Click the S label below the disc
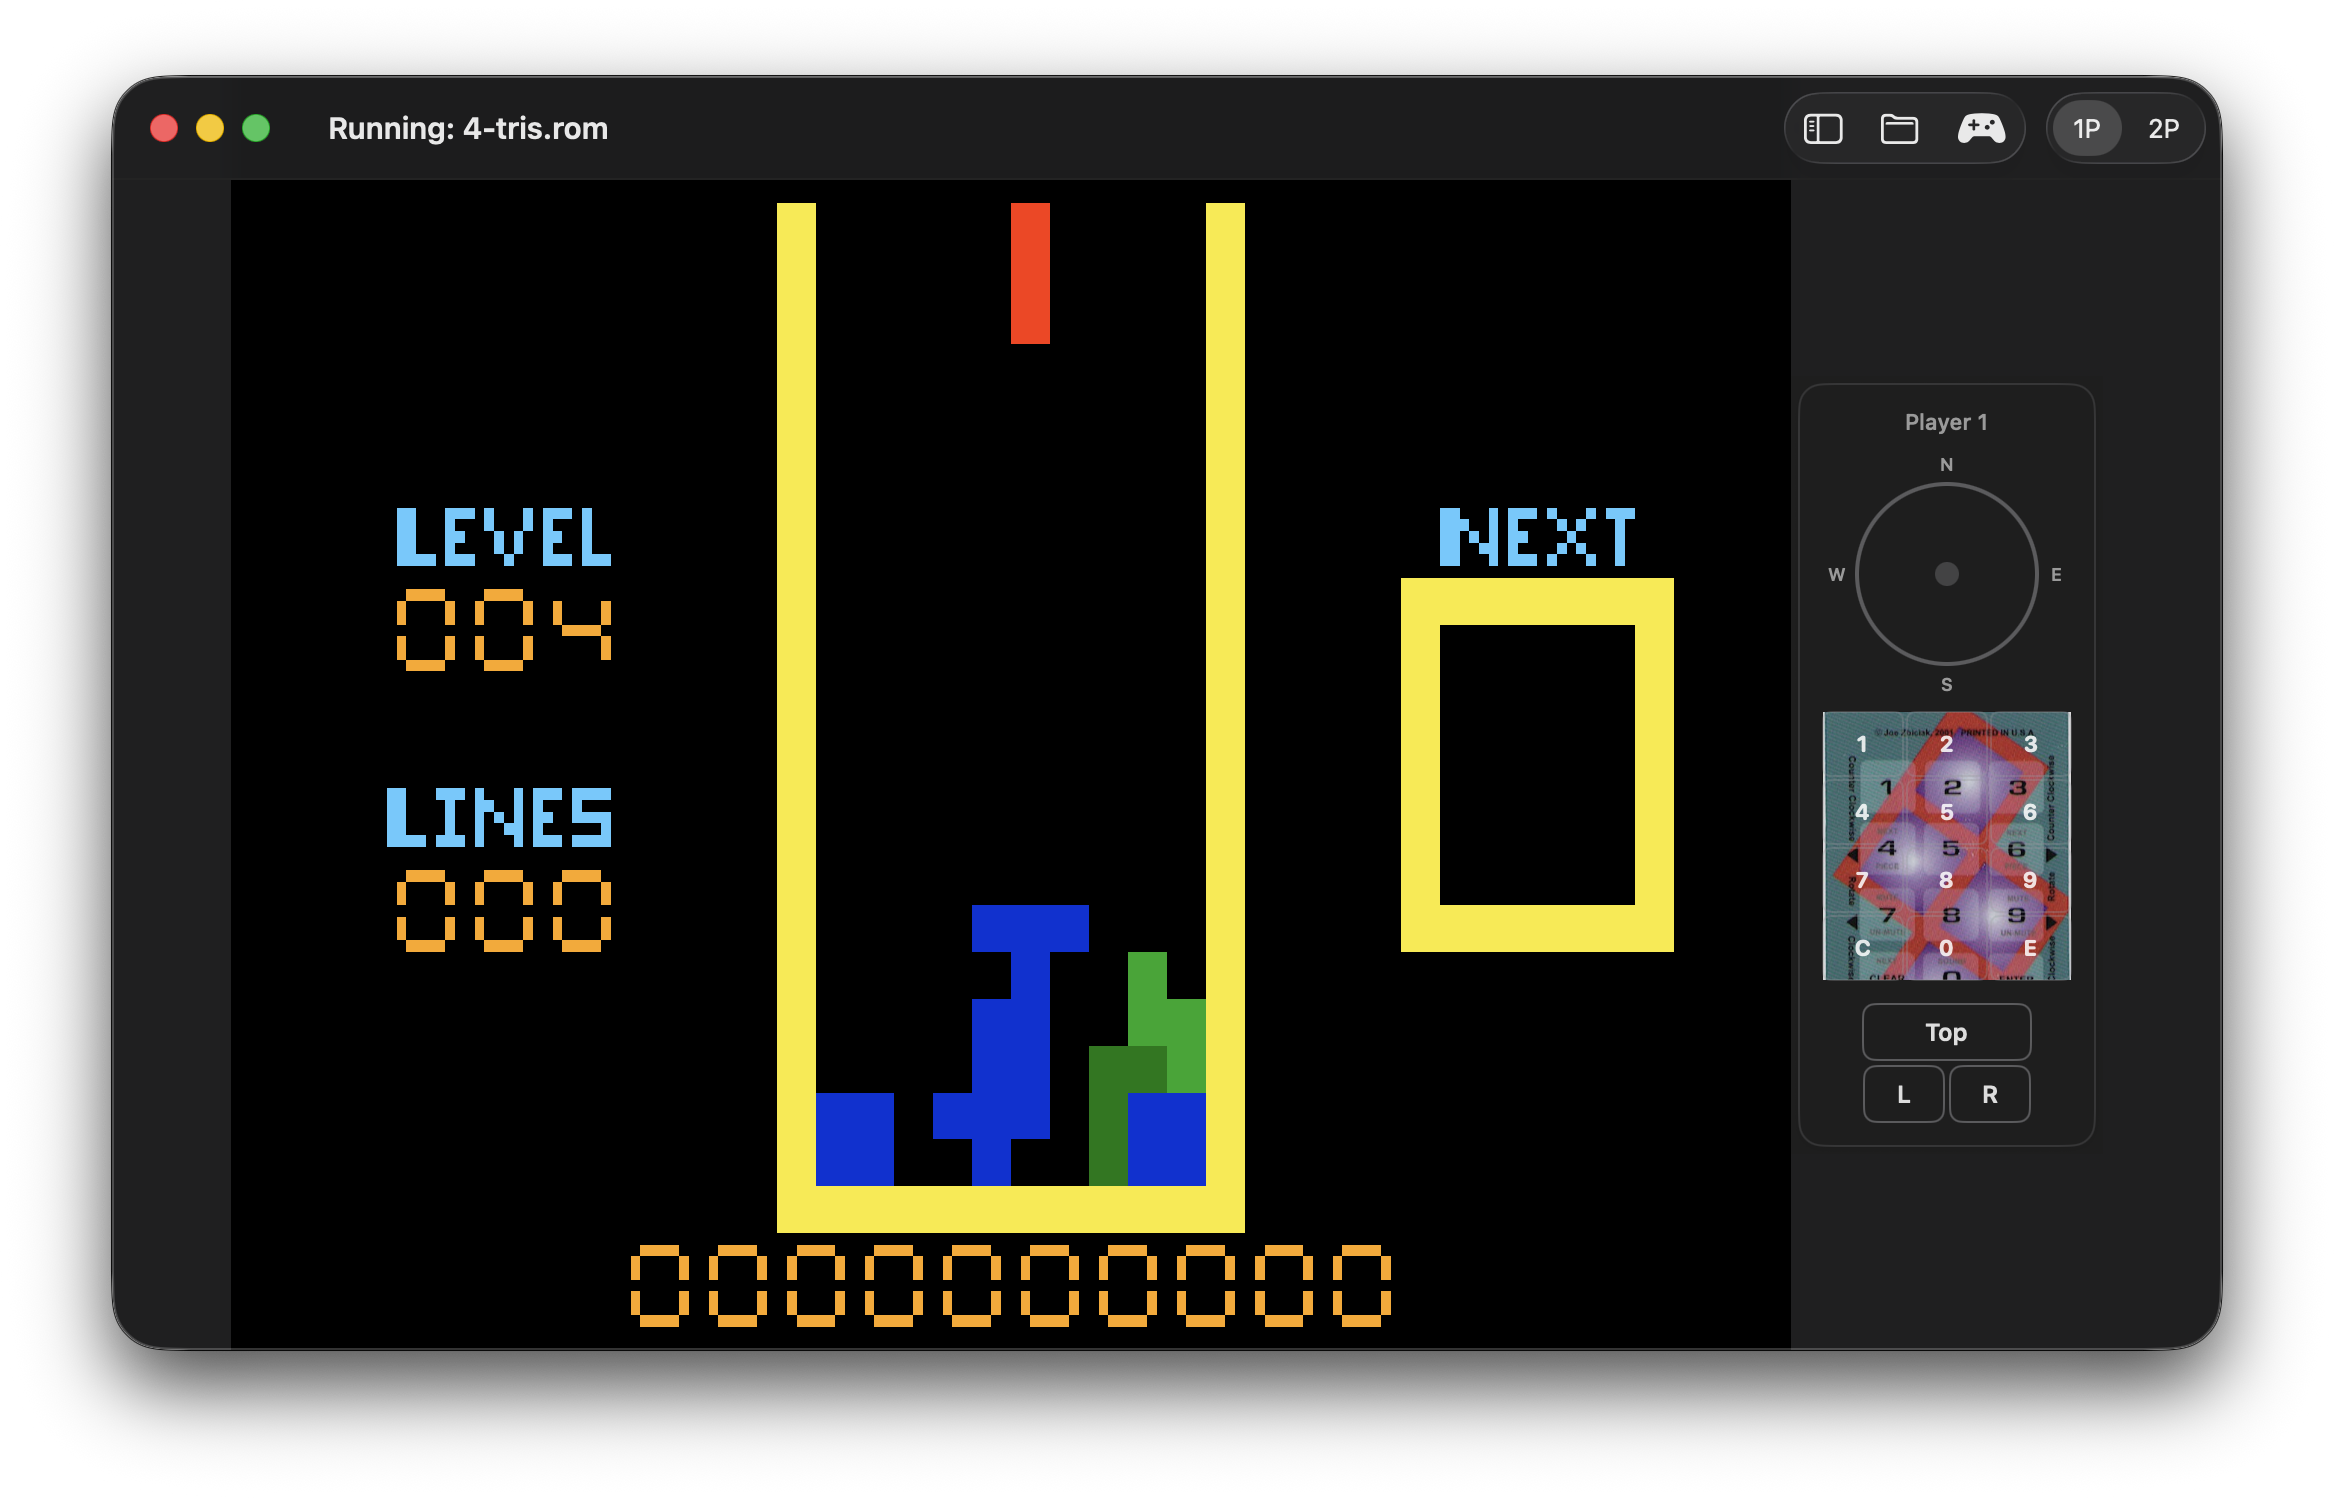The height and width of the screenshot is (1498, 2334). [x=1946, y=684]
